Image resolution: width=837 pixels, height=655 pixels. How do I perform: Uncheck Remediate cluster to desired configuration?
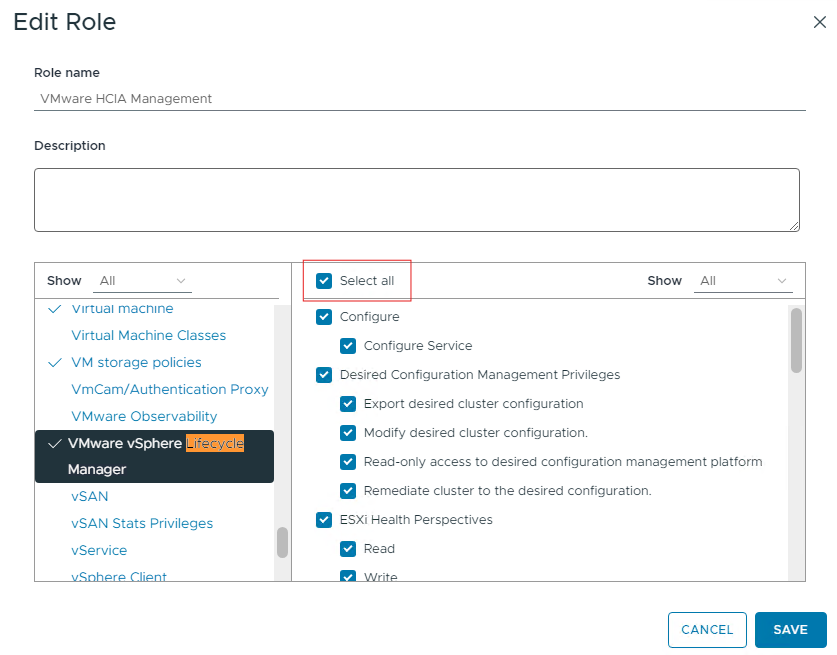click(348, 490)
